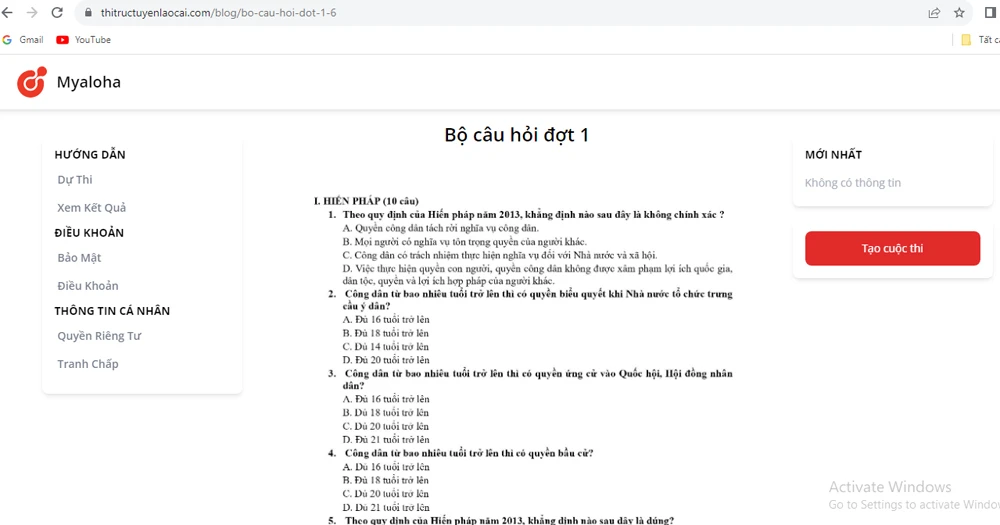Open the browser side panel icon
Viewport: 1000px width, 525px height.
point(990,13)
